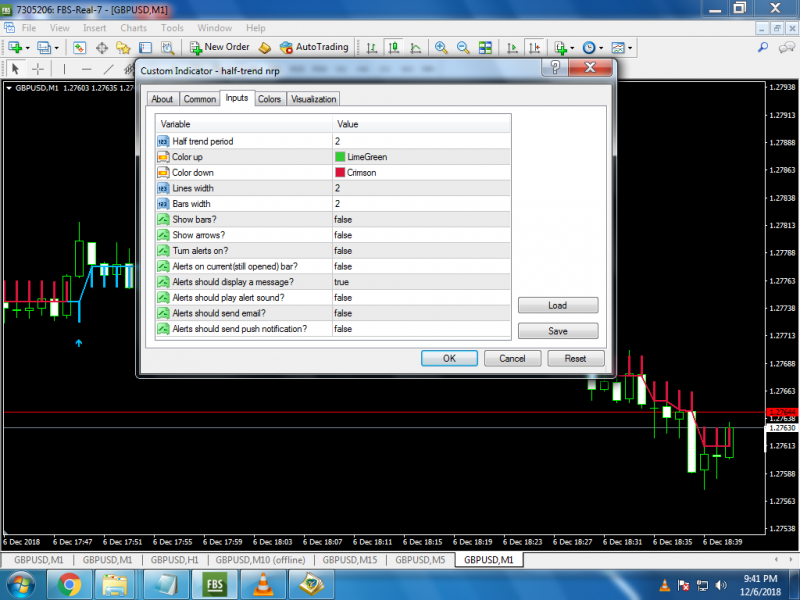Screen dimensions: 800x600
Task: Click the Crimson color swatch
Action: pyautogui.click(x=340, y=172)
